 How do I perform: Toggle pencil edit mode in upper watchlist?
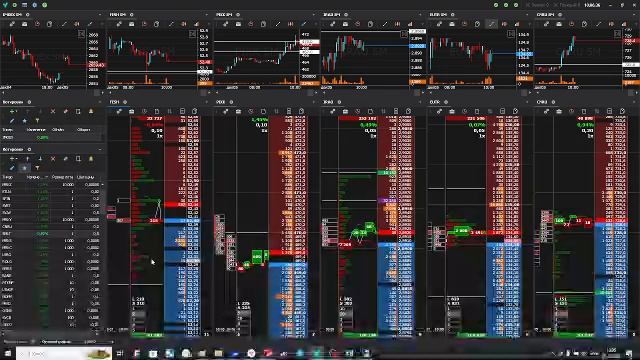tap(12, 121)
